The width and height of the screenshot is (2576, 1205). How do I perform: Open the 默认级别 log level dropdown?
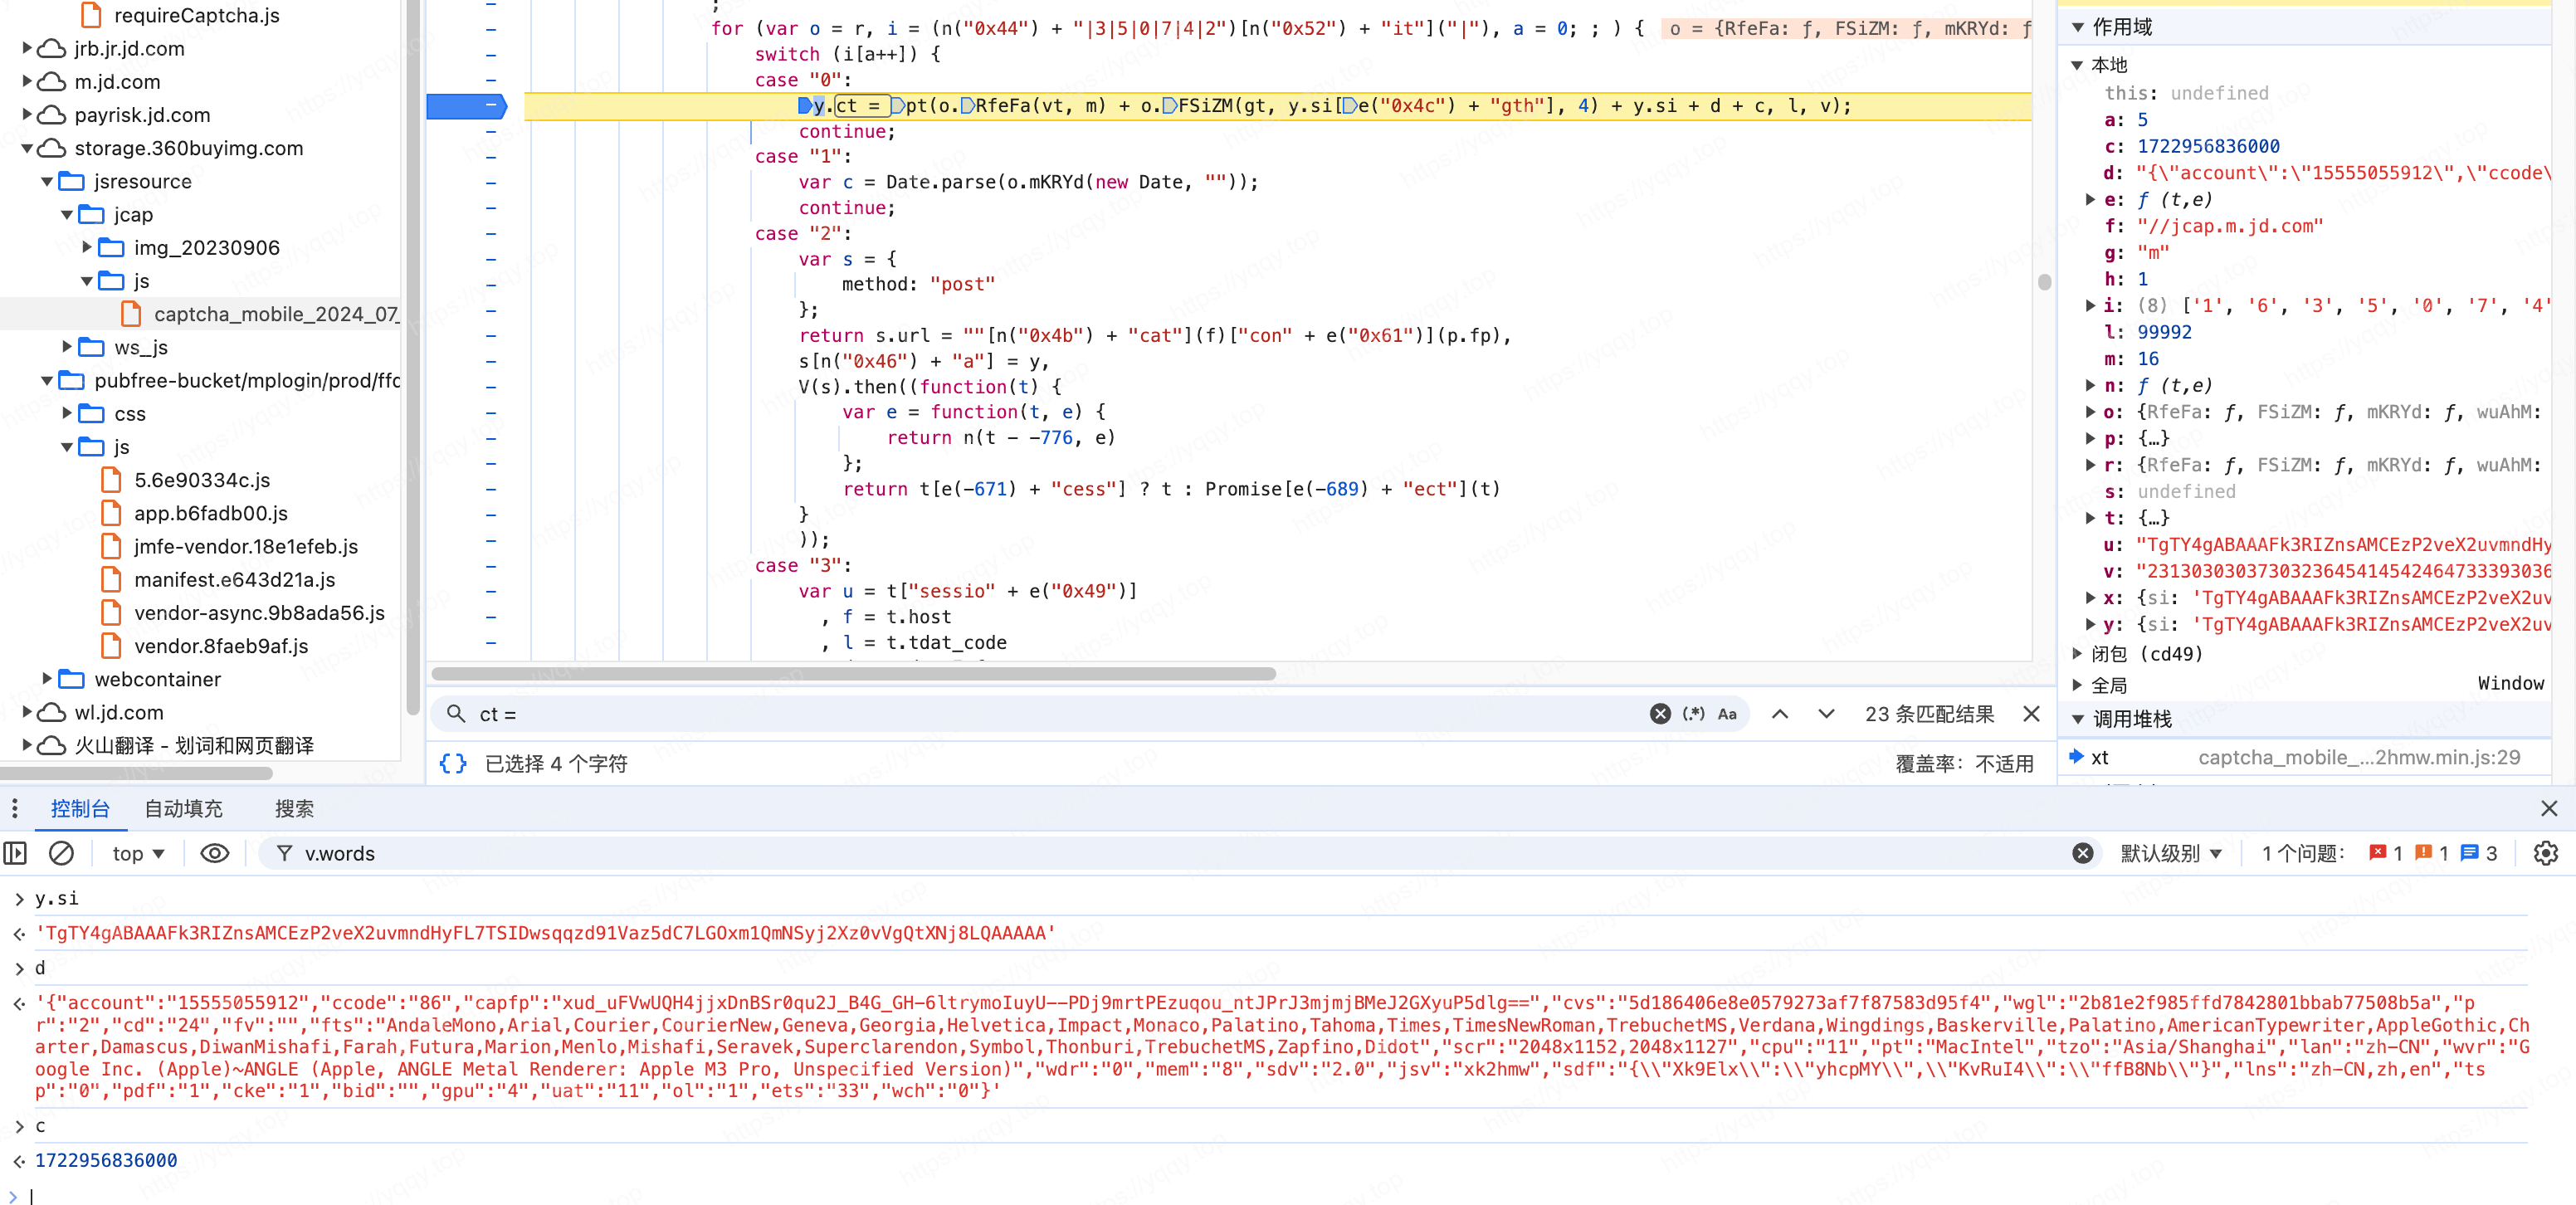[x=2170, y=853]
